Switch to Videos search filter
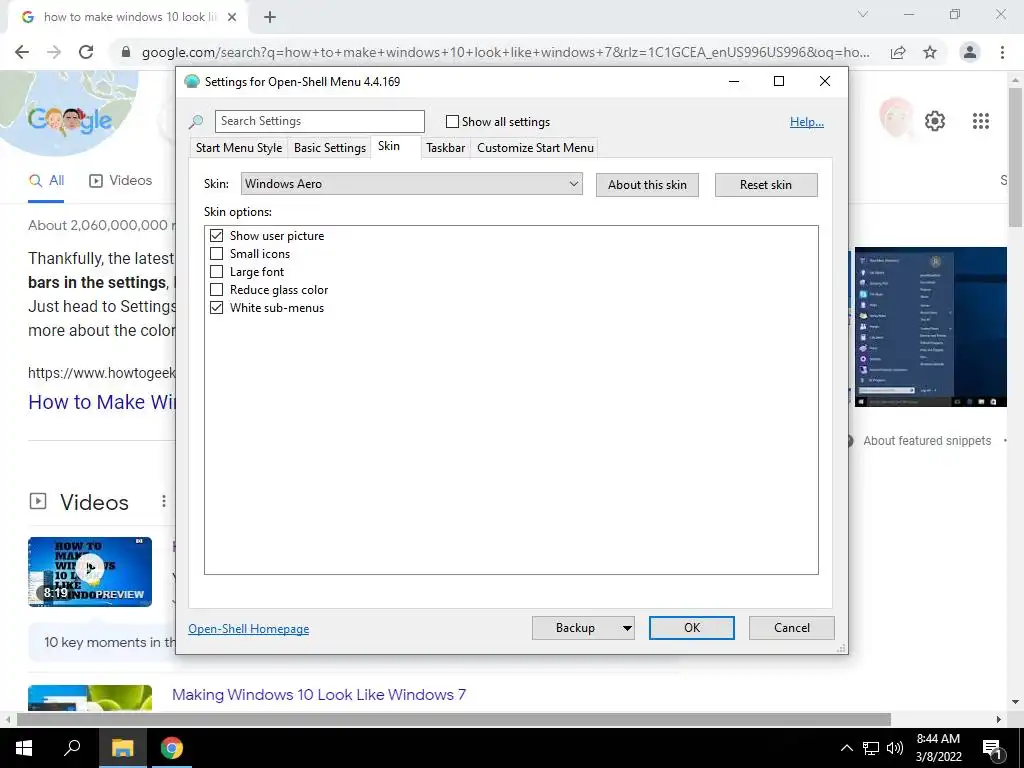 [x=121, y=181]
